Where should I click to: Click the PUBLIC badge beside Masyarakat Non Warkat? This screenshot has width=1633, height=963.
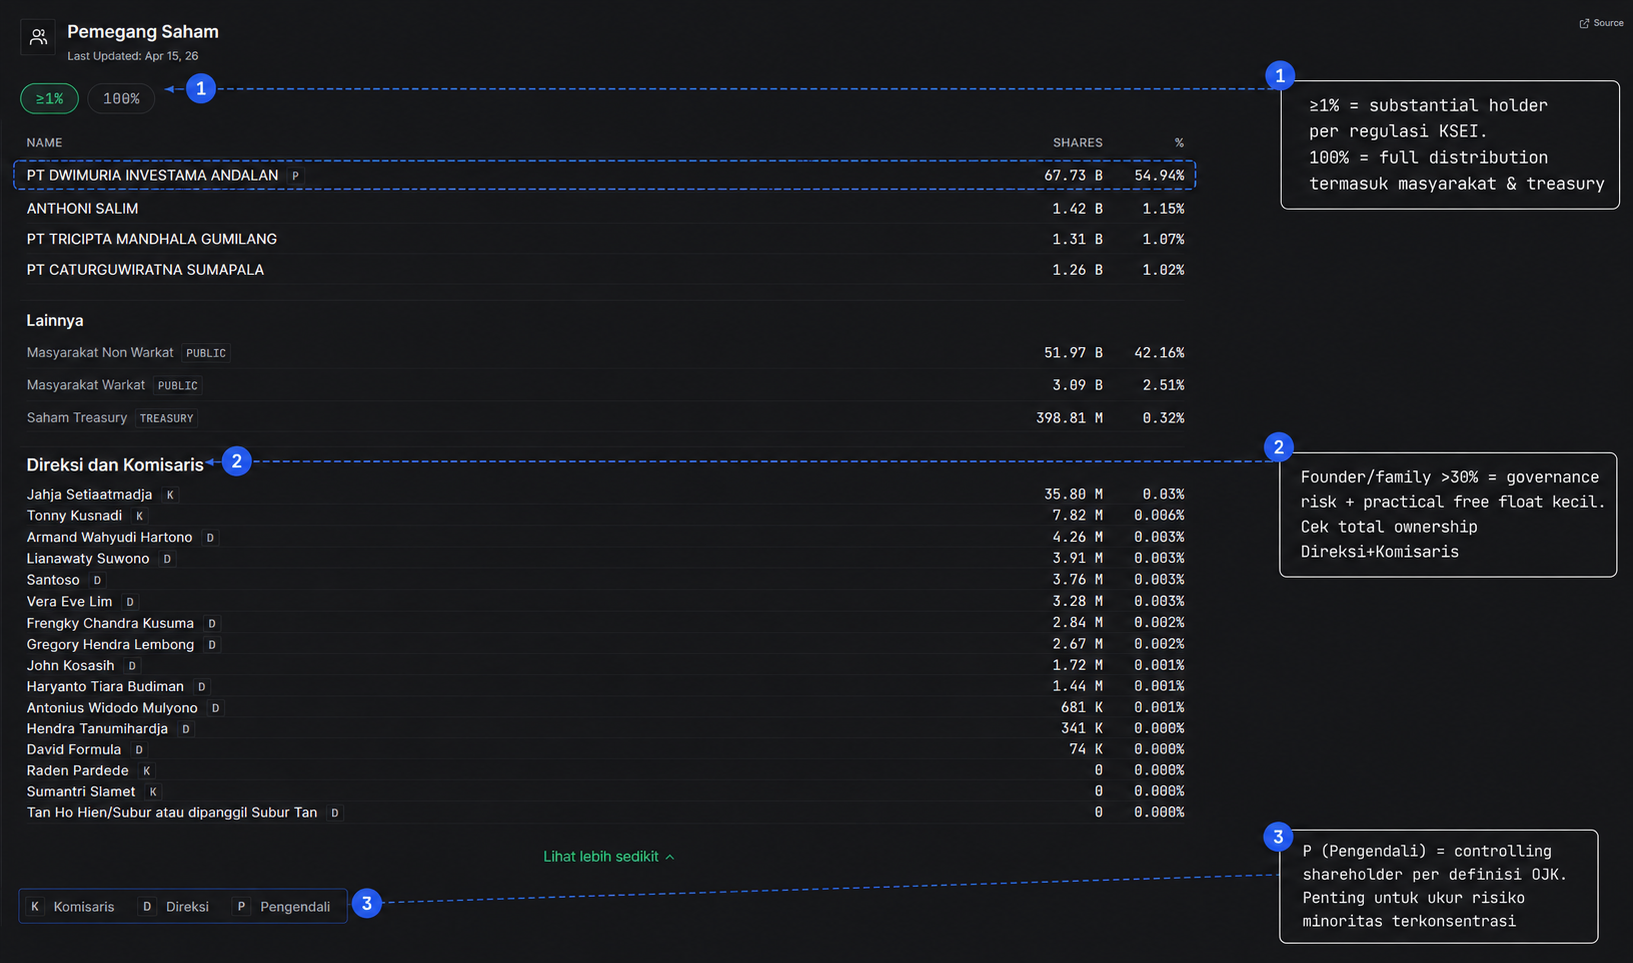[x=206, y=353]
